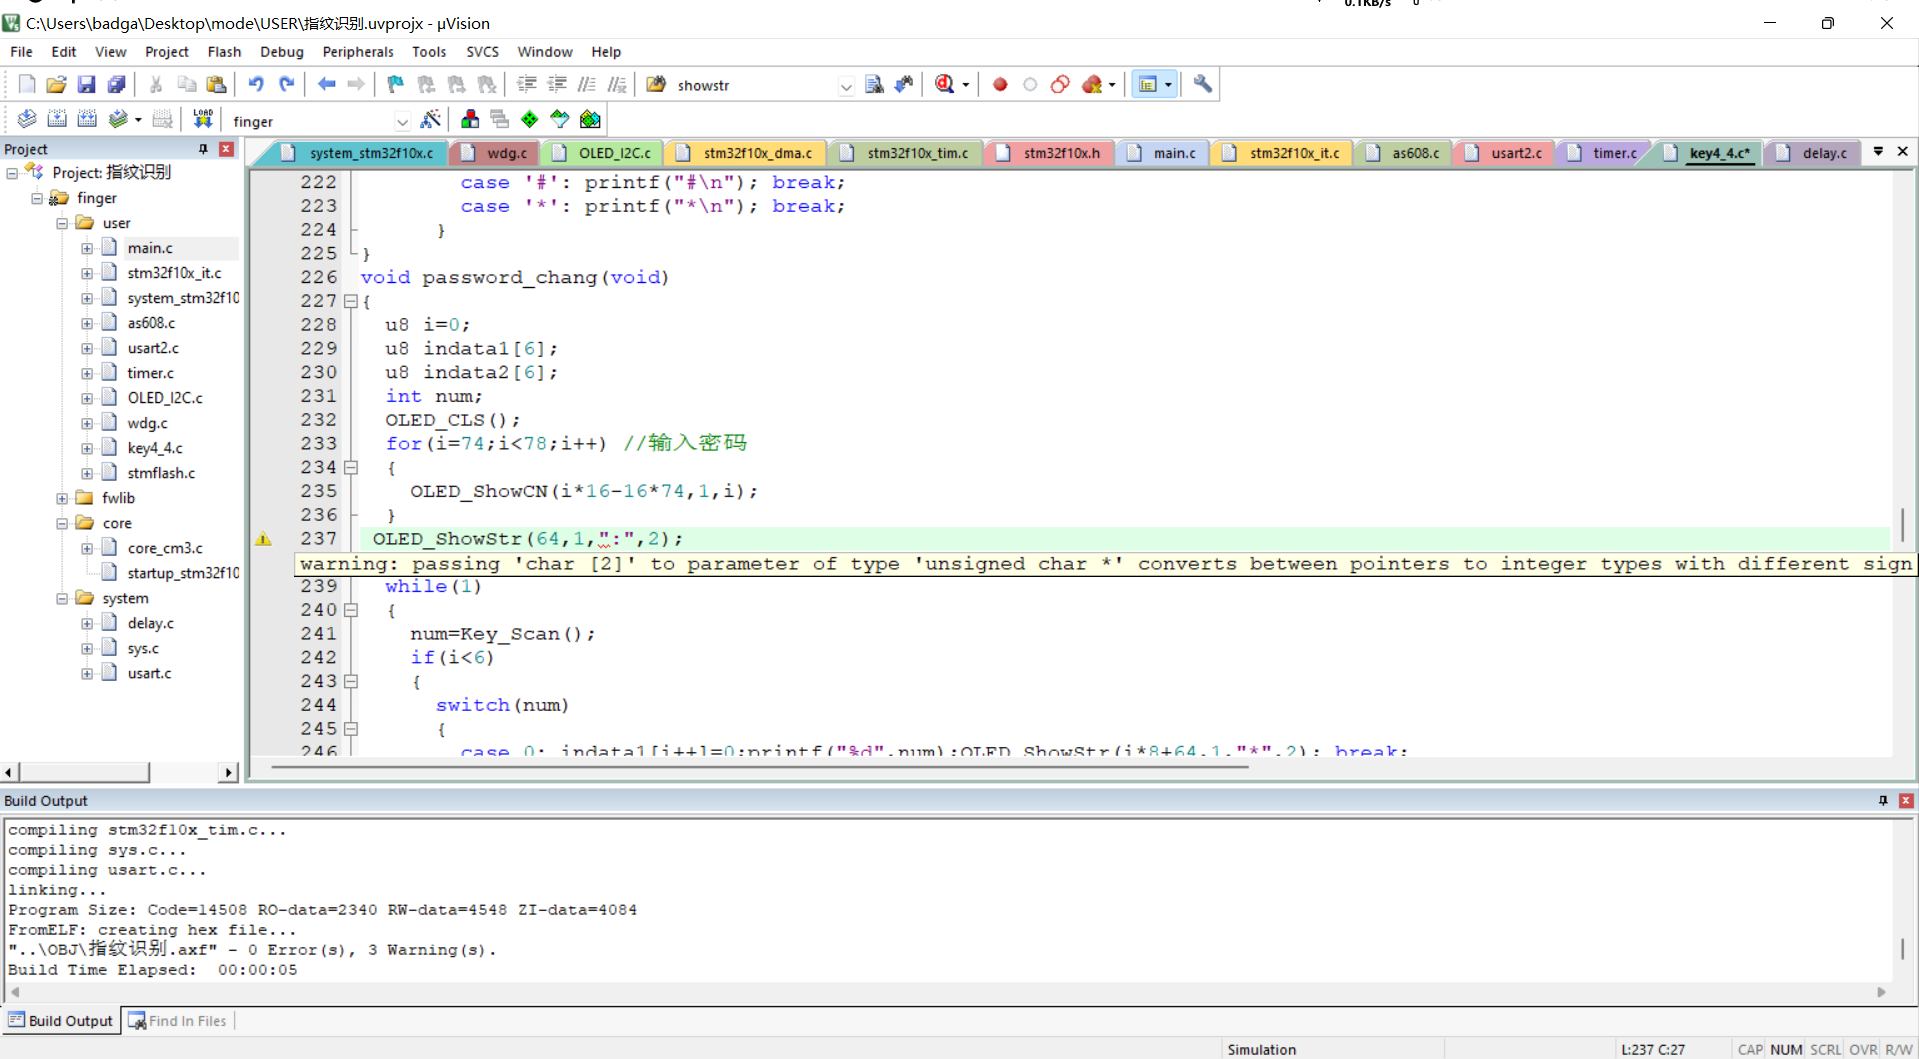The image size is (1919, 1059).
Task: Expand main.c dependencies in tree
Action: [x=87, y=248]
